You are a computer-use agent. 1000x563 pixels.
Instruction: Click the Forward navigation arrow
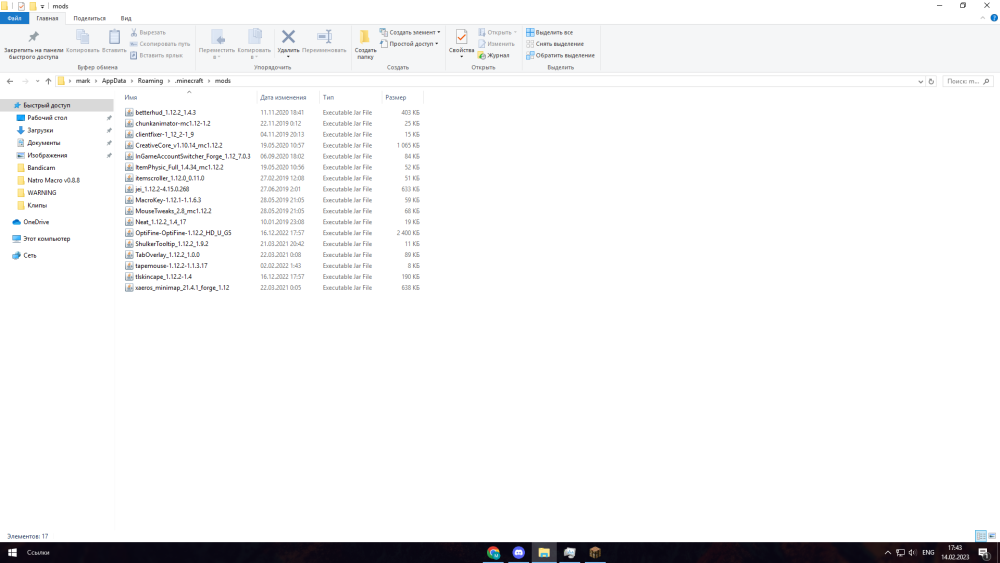pos(25,81)
